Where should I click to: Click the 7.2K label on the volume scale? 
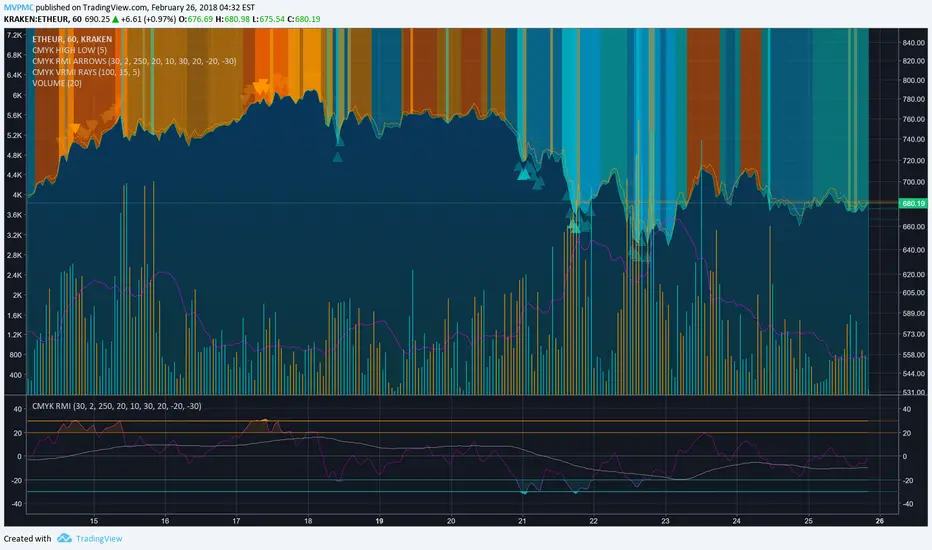click(x=15, y=34)
